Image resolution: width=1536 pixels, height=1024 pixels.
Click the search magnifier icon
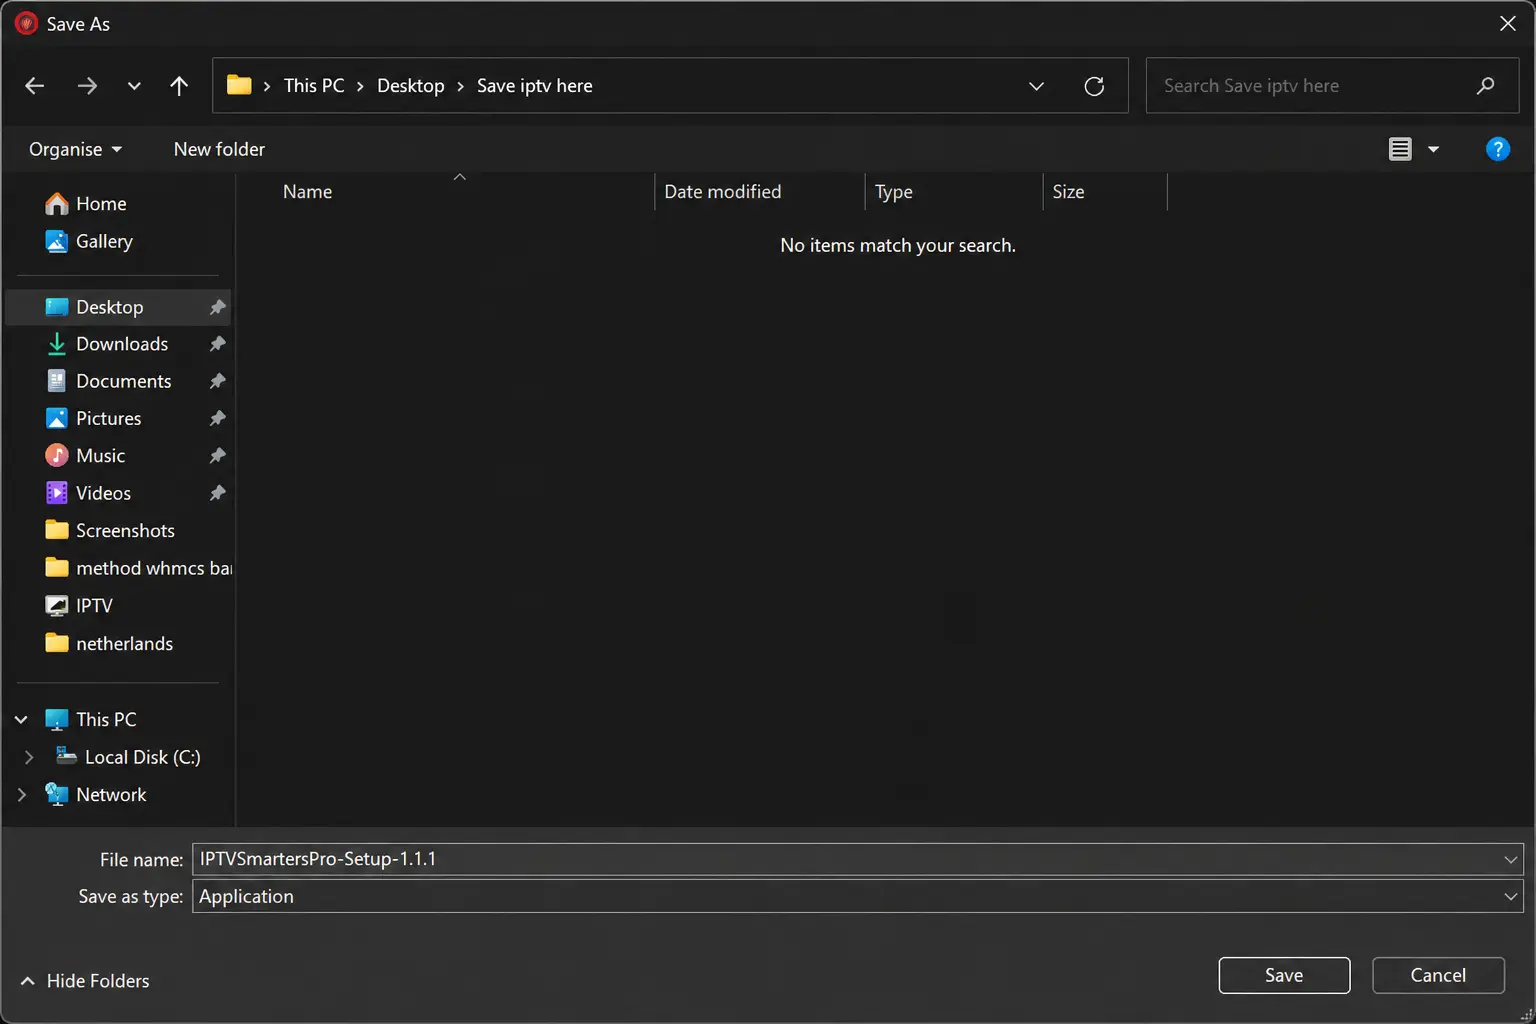(1486, 86)
